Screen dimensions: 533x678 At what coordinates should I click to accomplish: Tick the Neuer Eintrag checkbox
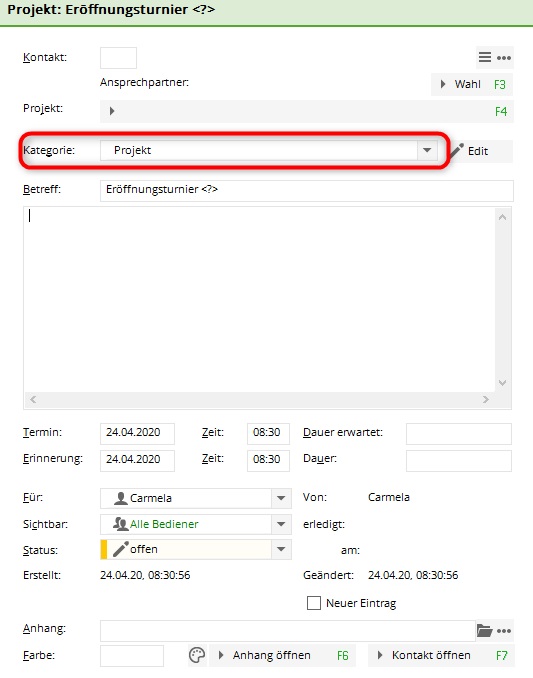pos(314,603)
